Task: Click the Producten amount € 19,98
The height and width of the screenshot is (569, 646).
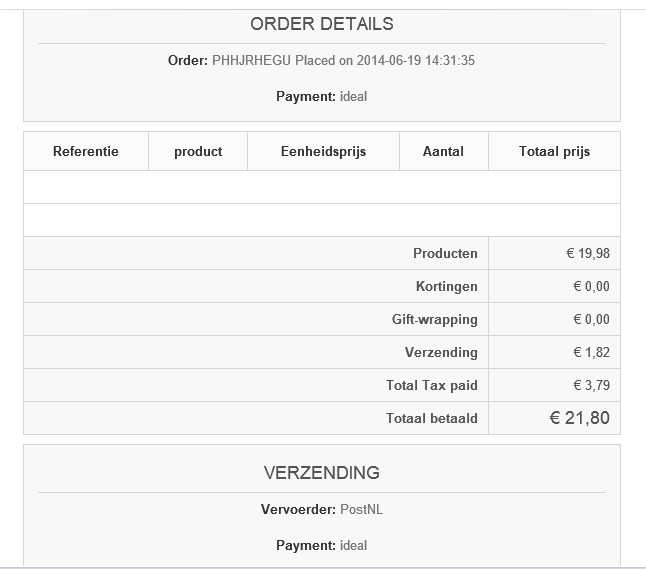Action: [x=588, y=253]
